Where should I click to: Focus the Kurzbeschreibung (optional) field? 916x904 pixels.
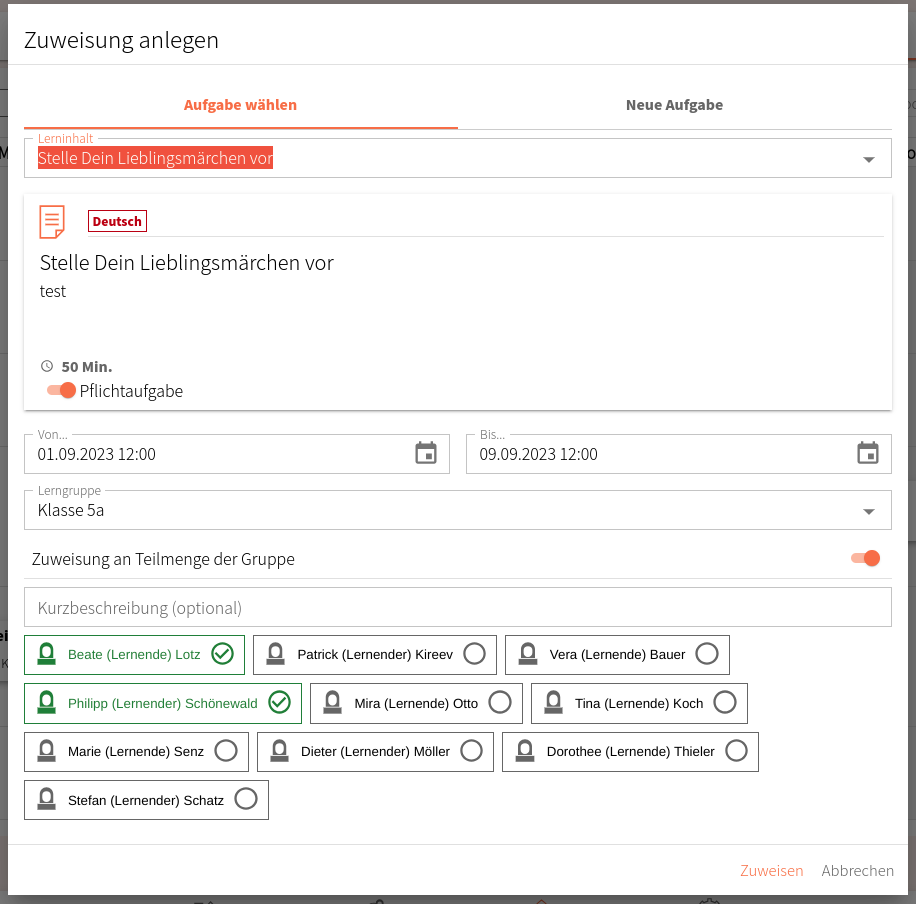pos(458,608)
